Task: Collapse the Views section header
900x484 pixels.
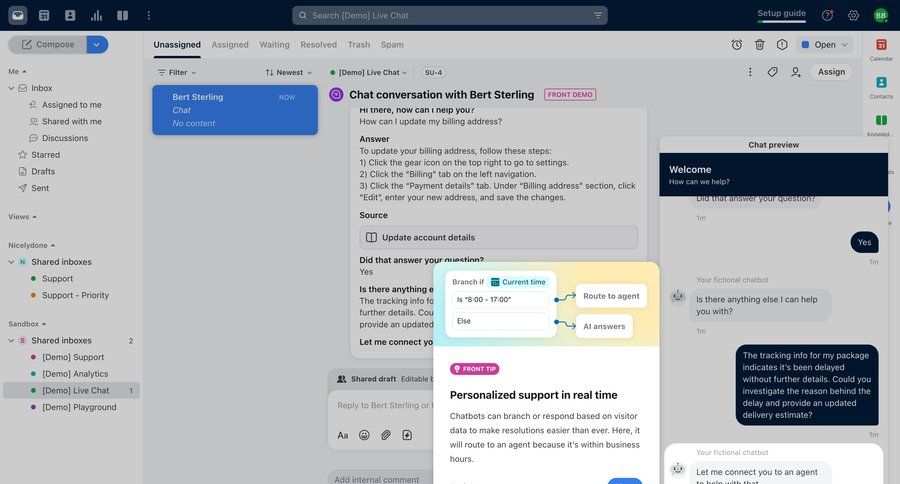Action: (x=22, y=216)
